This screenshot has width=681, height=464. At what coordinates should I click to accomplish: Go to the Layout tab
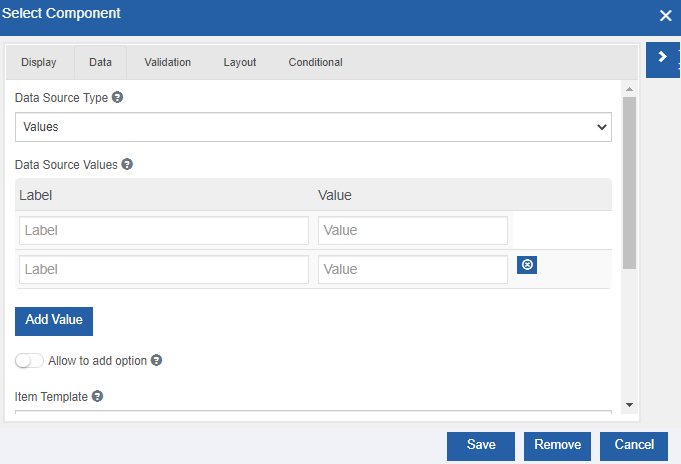click(x=240, y=62)
